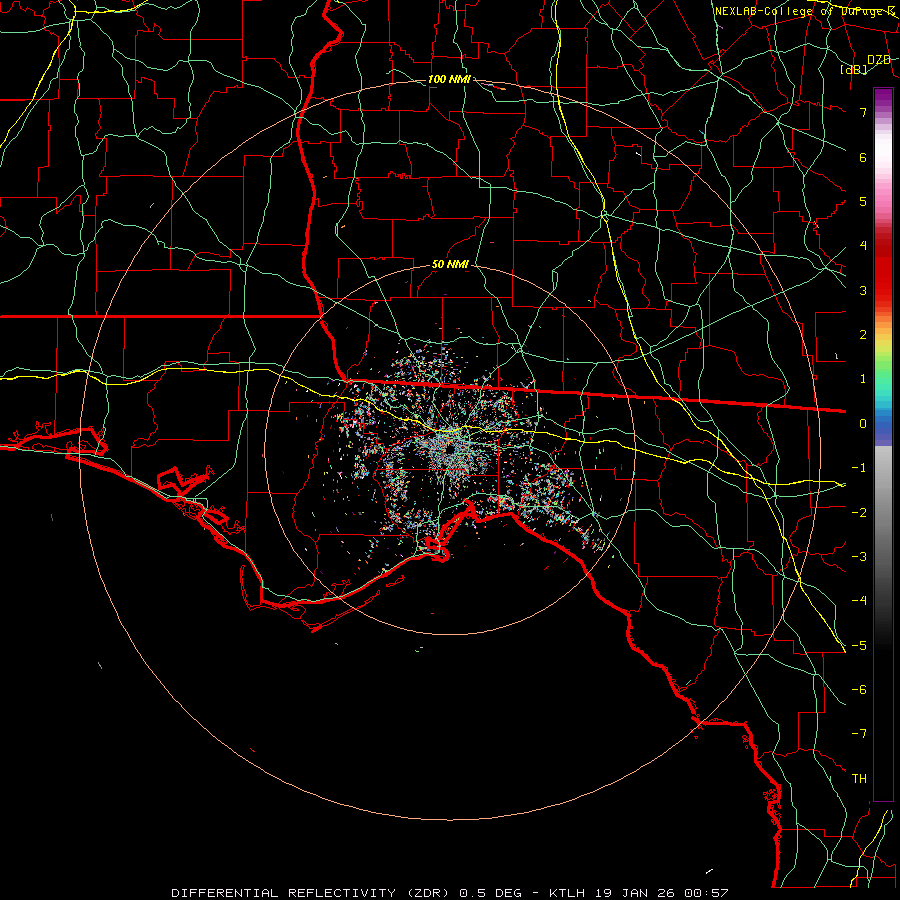Click the TH label on the color scale
The image size is (900, 900).
click(859, 778)
